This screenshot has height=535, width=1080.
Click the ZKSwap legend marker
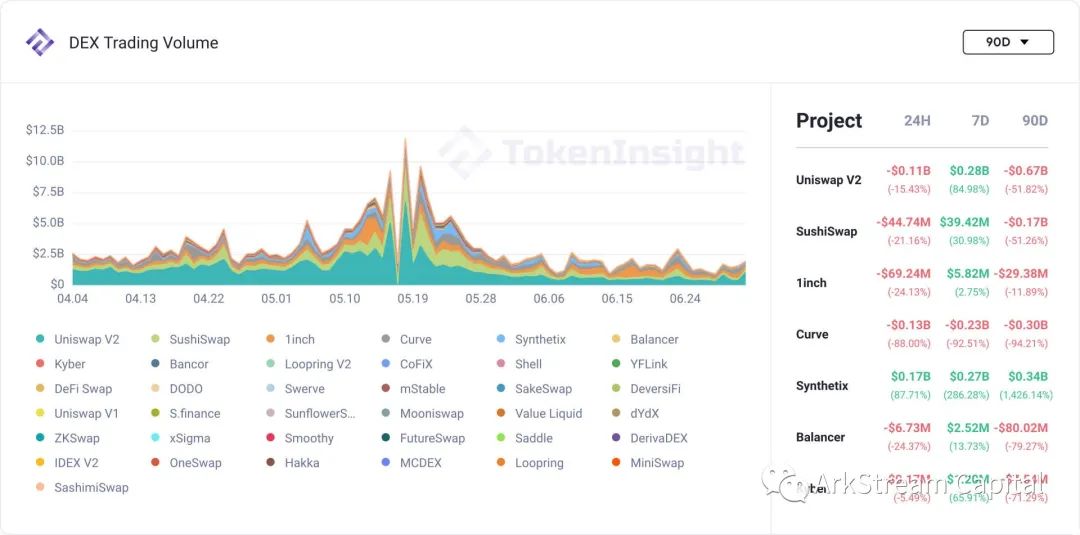40,439
